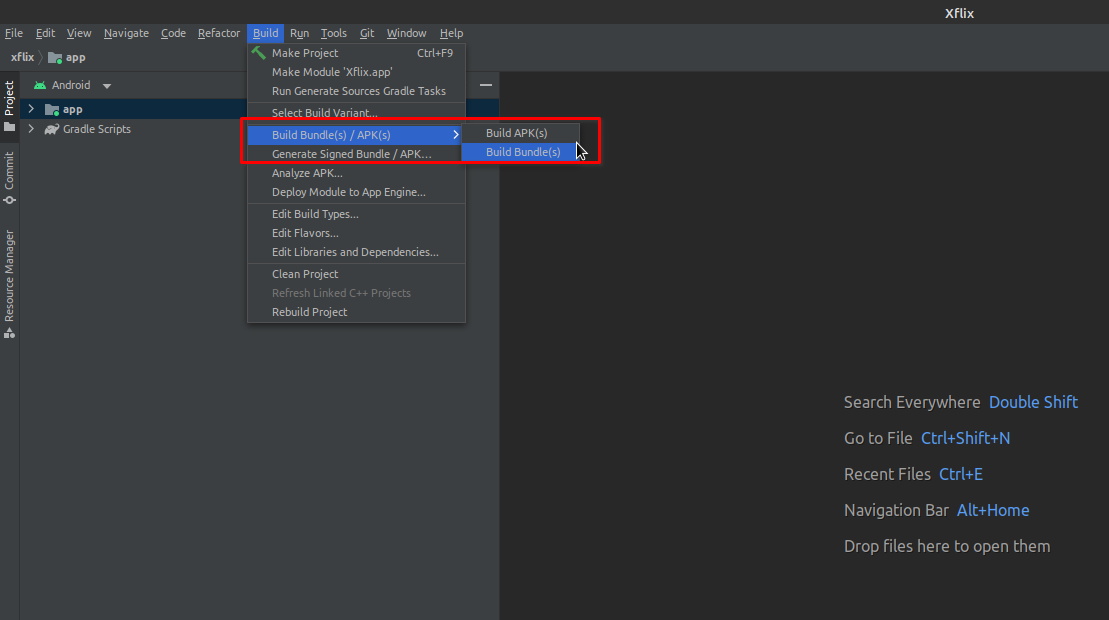Click the Android robot icon
This screenshot has height=620, width=1109.
click(40, 86)
